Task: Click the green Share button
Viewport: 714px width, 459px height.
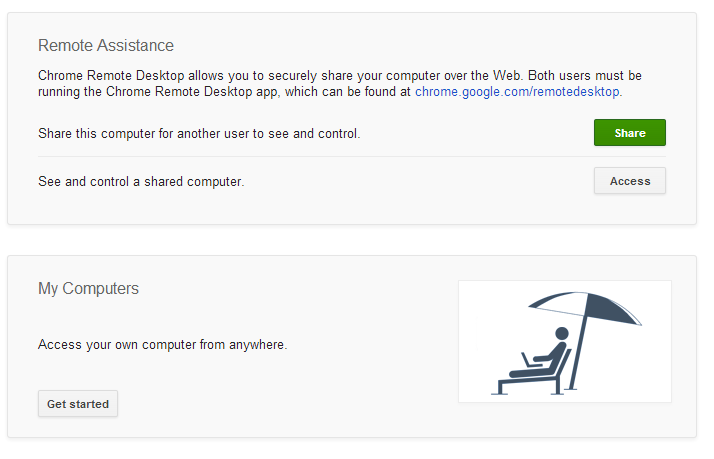Action: coord(629,133)
